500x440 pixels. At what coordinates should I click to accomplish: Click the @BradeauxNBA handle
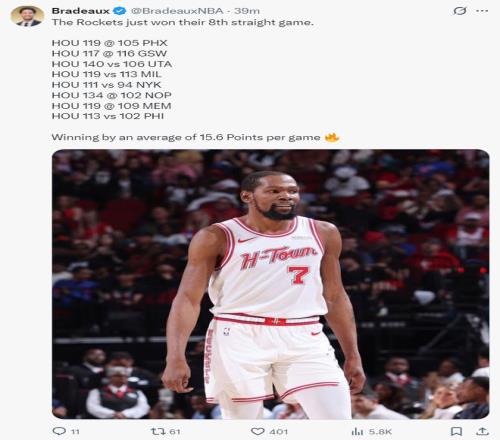coord(177,11)
